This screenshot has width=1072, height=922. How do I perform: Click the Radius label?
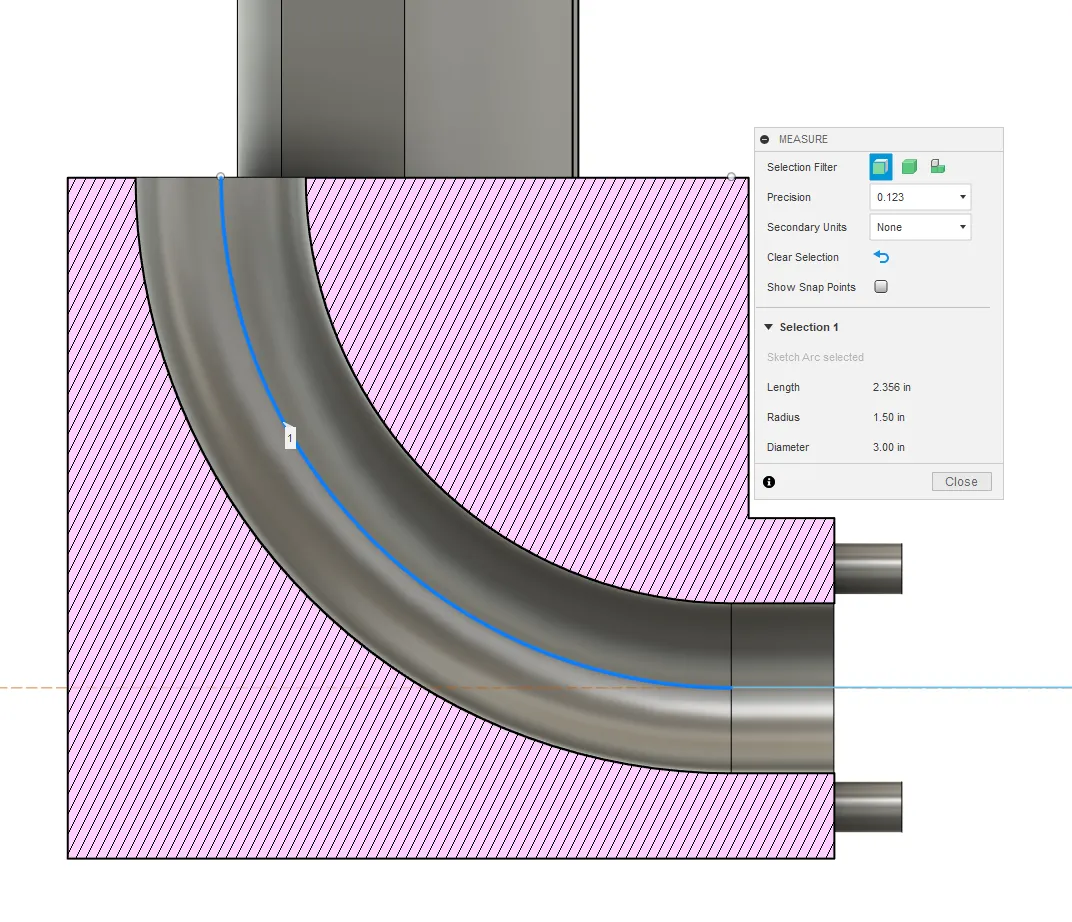pos(783,417)
